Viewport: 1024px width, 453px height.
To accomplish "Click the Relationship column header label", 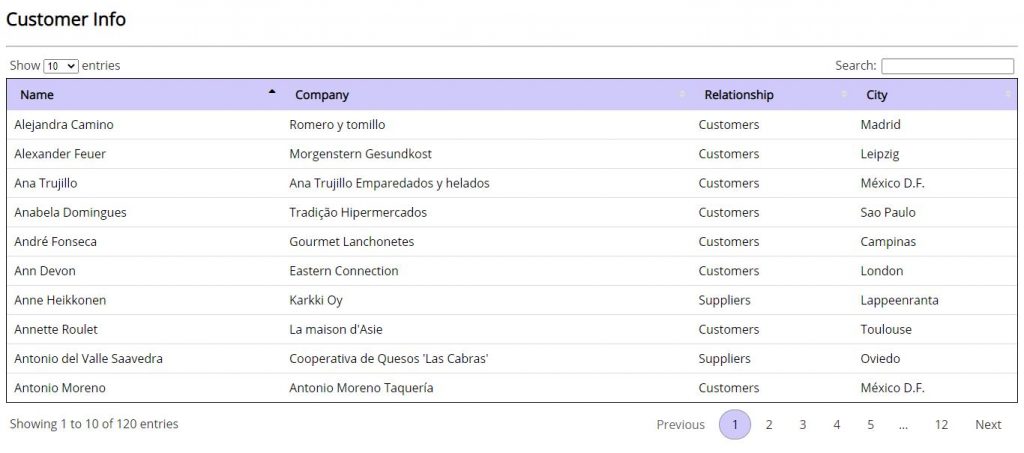I will pyautogui.click(x=739, y=95).
